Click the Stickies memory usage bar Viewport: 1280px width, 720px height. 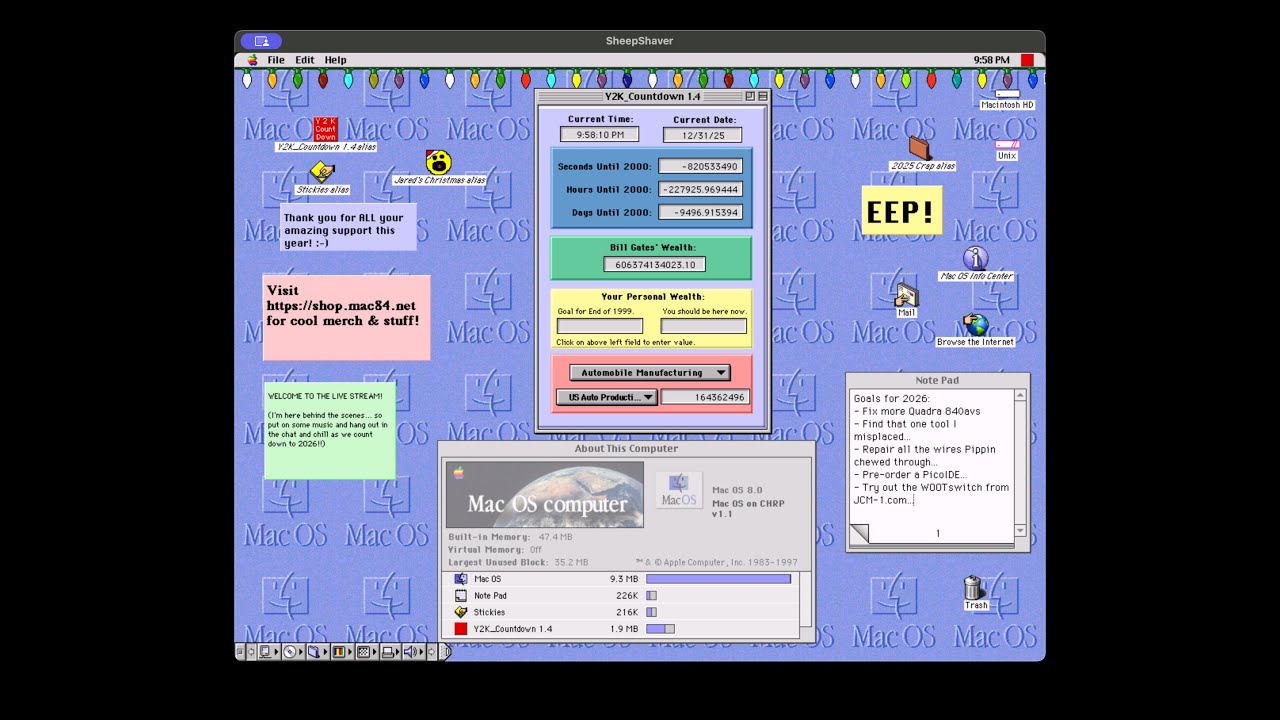pos(651,612)
